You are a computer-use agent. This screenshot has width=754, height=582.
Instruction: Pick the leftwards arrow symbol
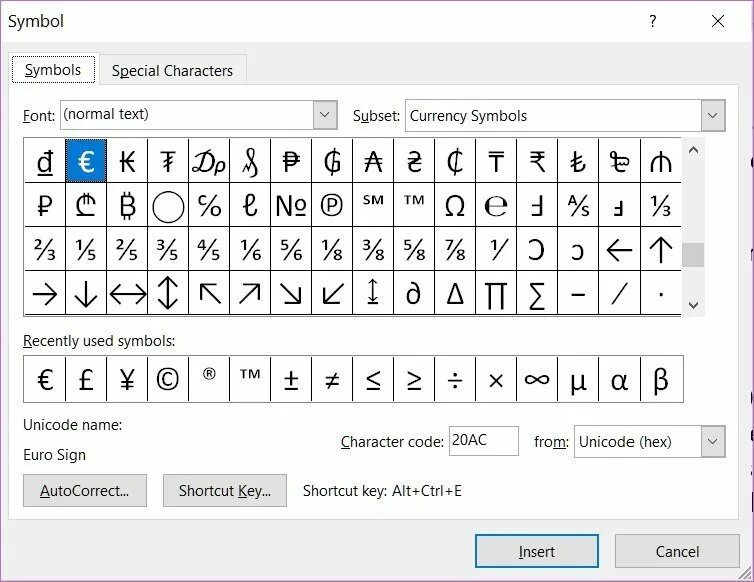click(619, 250)
